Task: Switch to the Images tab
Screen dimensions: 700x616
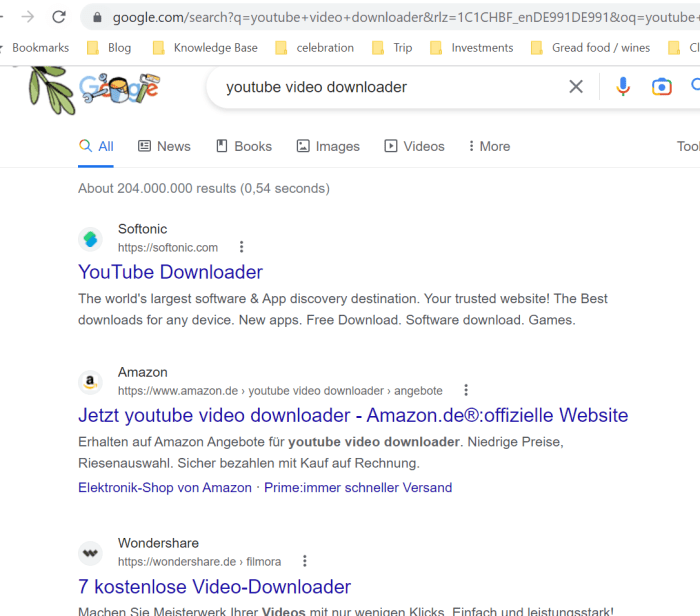Action: (328, 146)
